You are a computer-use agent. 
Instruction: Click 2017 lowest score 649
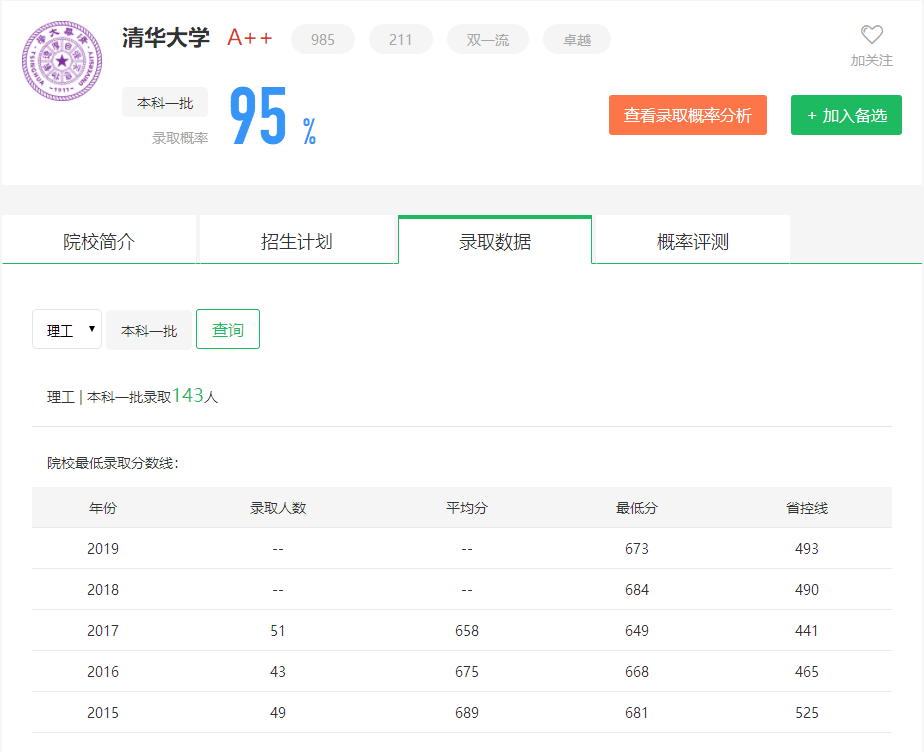click(x=637, y=631)
